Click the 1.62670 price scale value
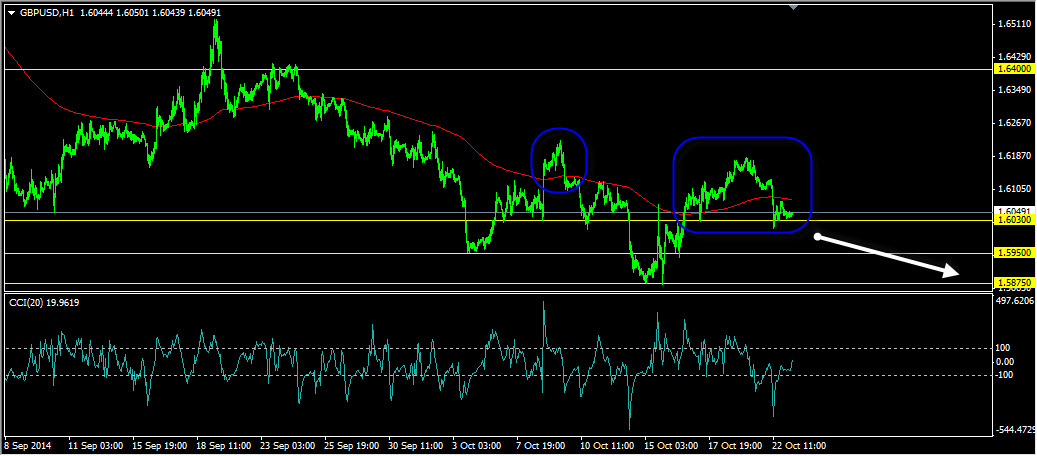The height and width of the screenshot is (456, 1037). pyautogui.click(x=1015, y=123)
